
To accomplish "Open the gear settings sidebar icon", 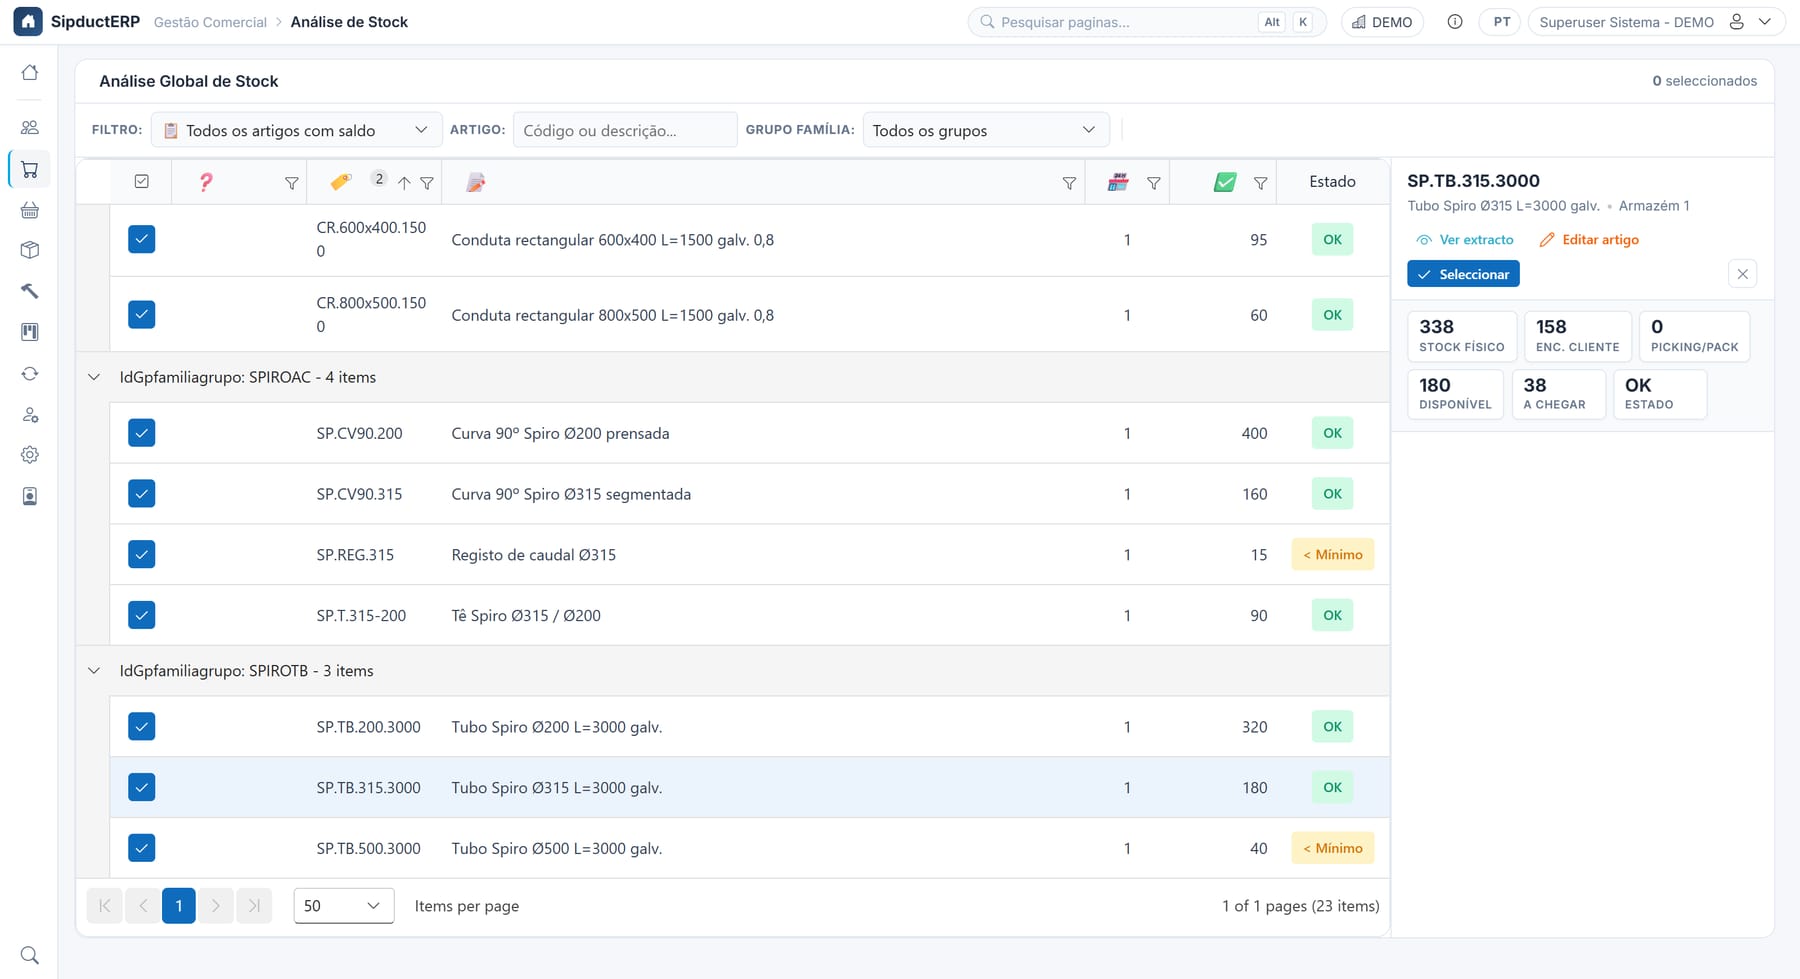I will (30, 455).
